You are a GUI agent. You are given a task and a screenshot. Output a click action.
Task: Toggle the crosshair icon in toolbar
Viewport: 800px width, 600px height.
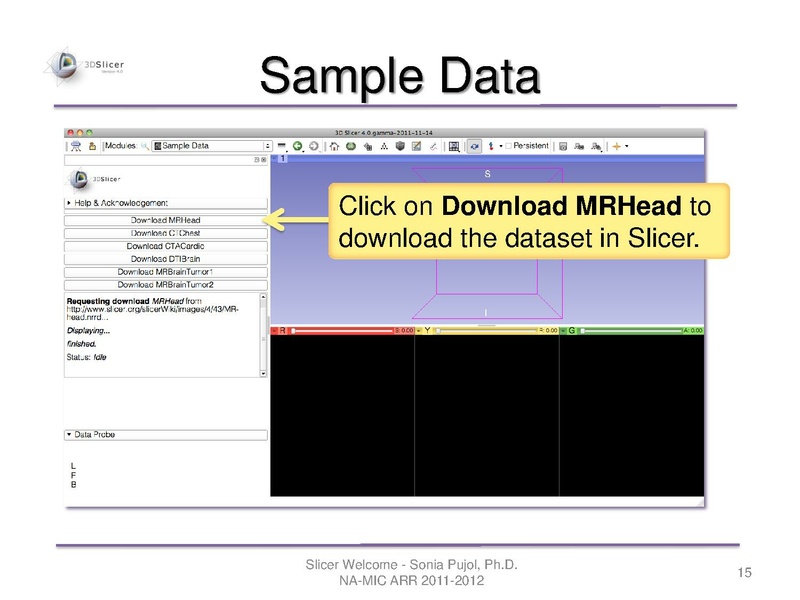[617, 146]
